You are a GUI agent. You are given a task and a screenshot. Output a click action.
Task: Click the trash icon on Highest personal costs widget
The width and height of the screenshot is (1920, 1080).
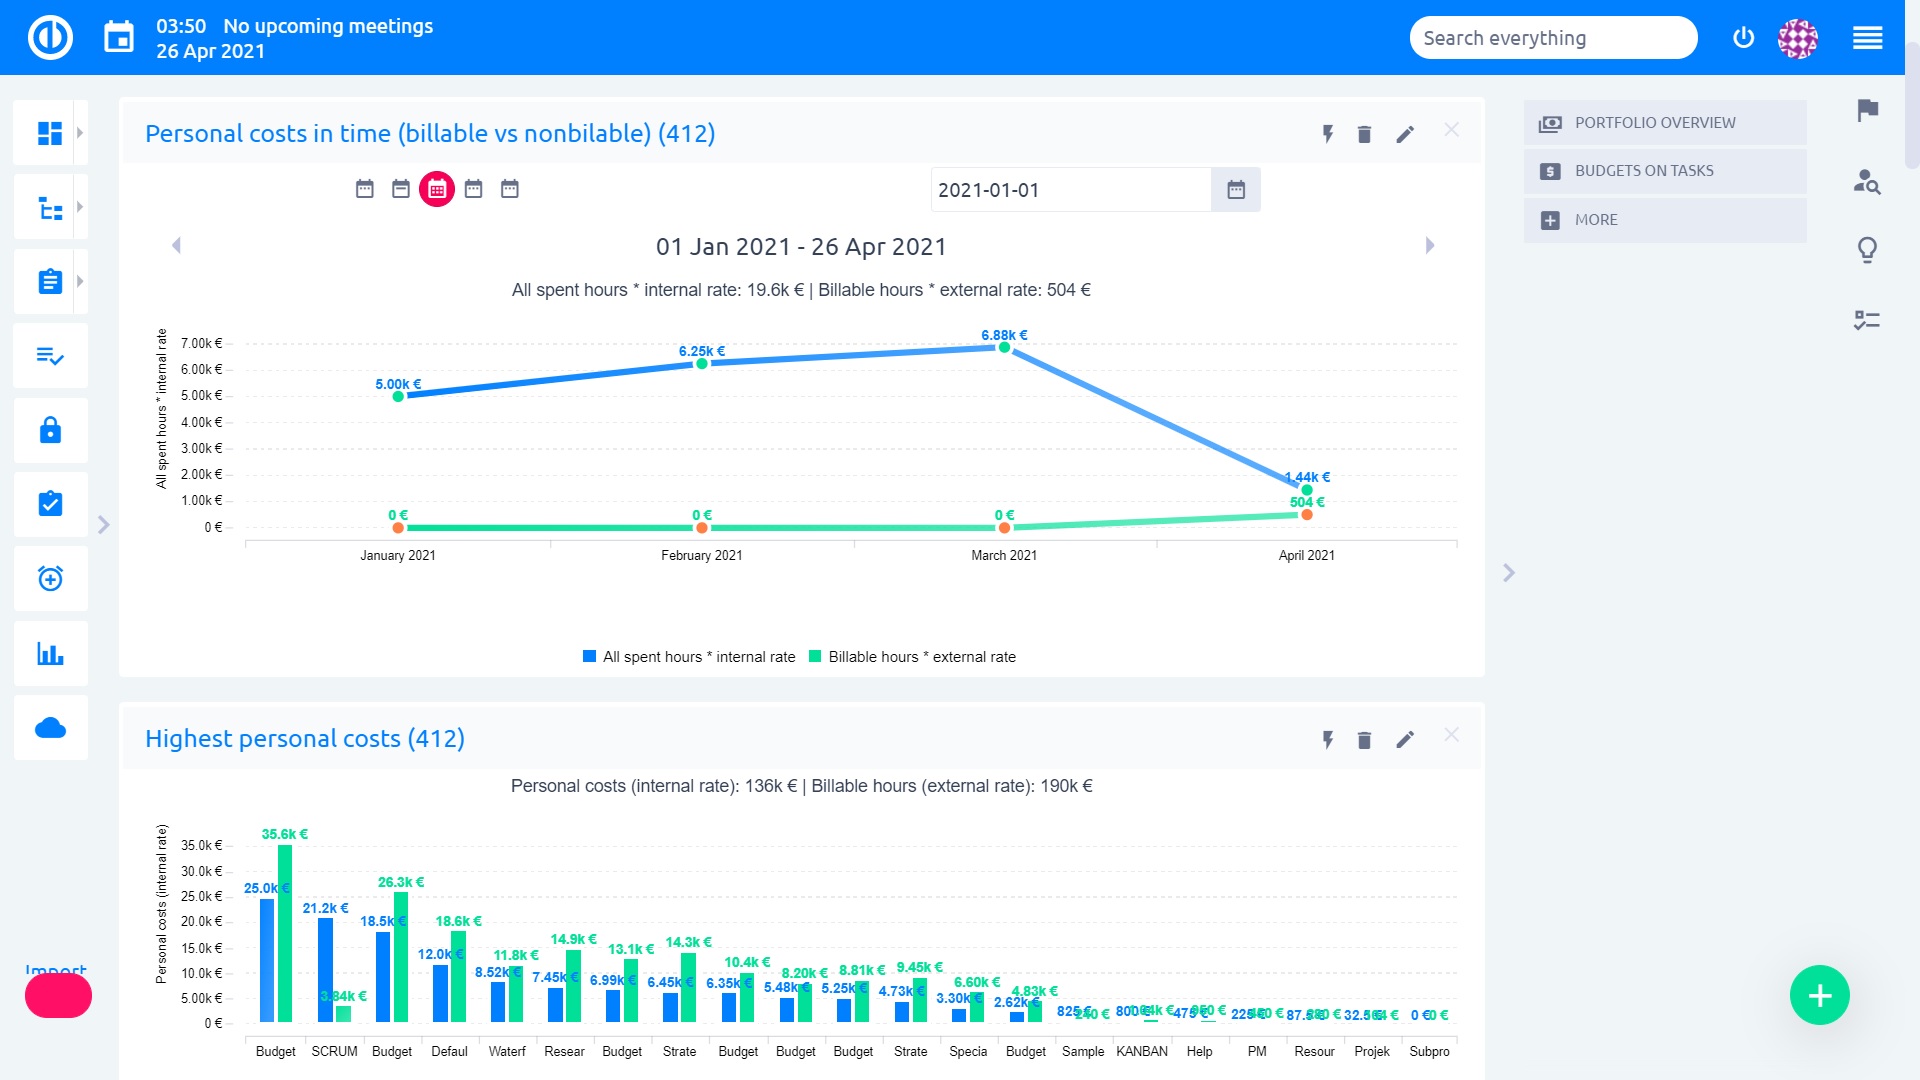(x=1364, y=740)
